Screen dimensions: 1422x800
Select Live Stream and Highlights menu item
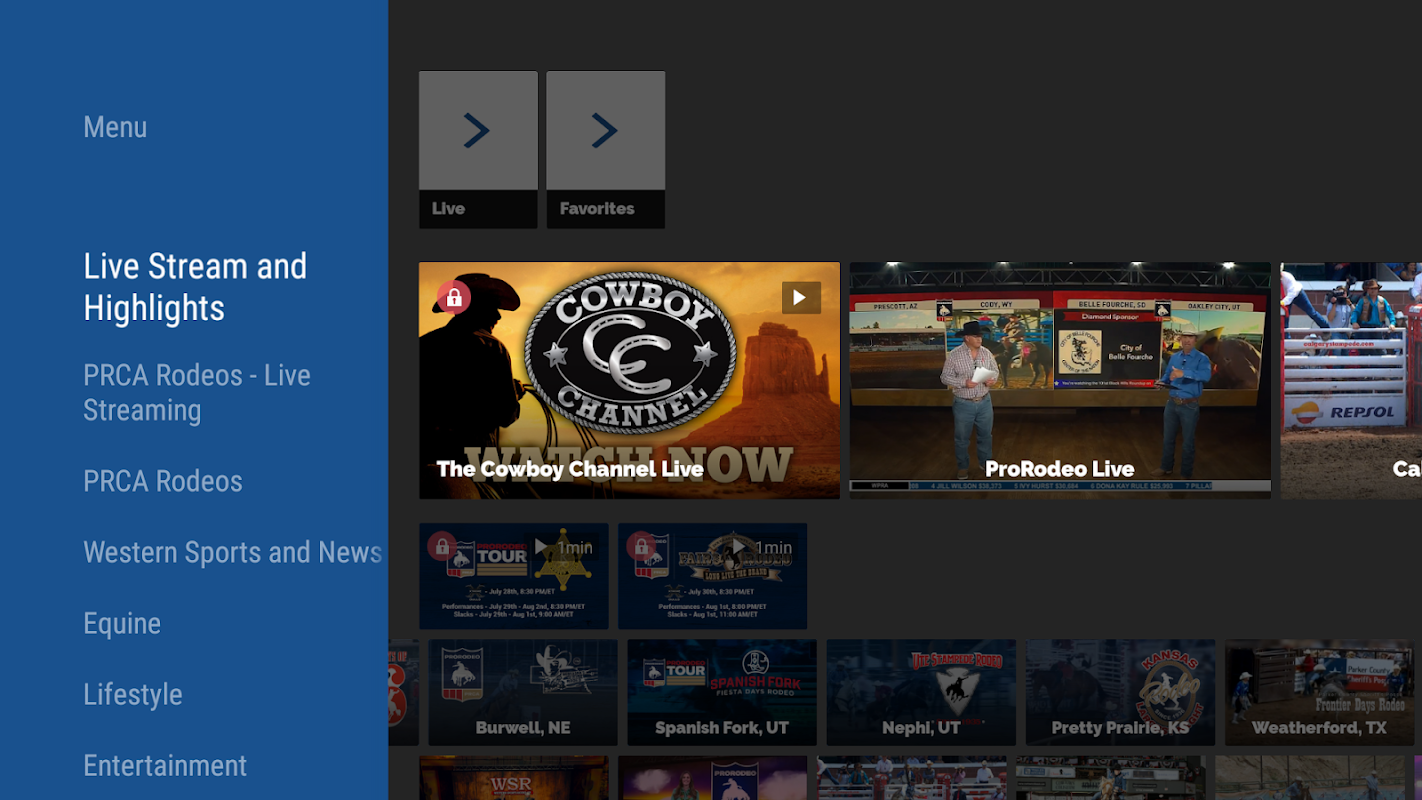pyautogui.click(x=195, y=287)
